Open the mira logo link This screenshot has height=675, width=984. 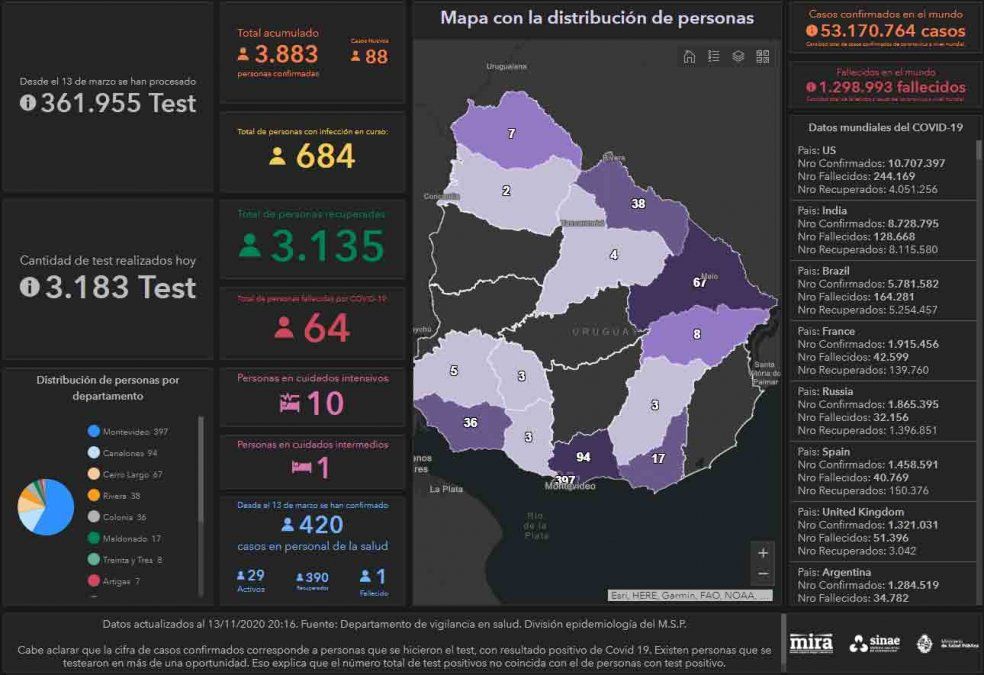click(810, 643)
